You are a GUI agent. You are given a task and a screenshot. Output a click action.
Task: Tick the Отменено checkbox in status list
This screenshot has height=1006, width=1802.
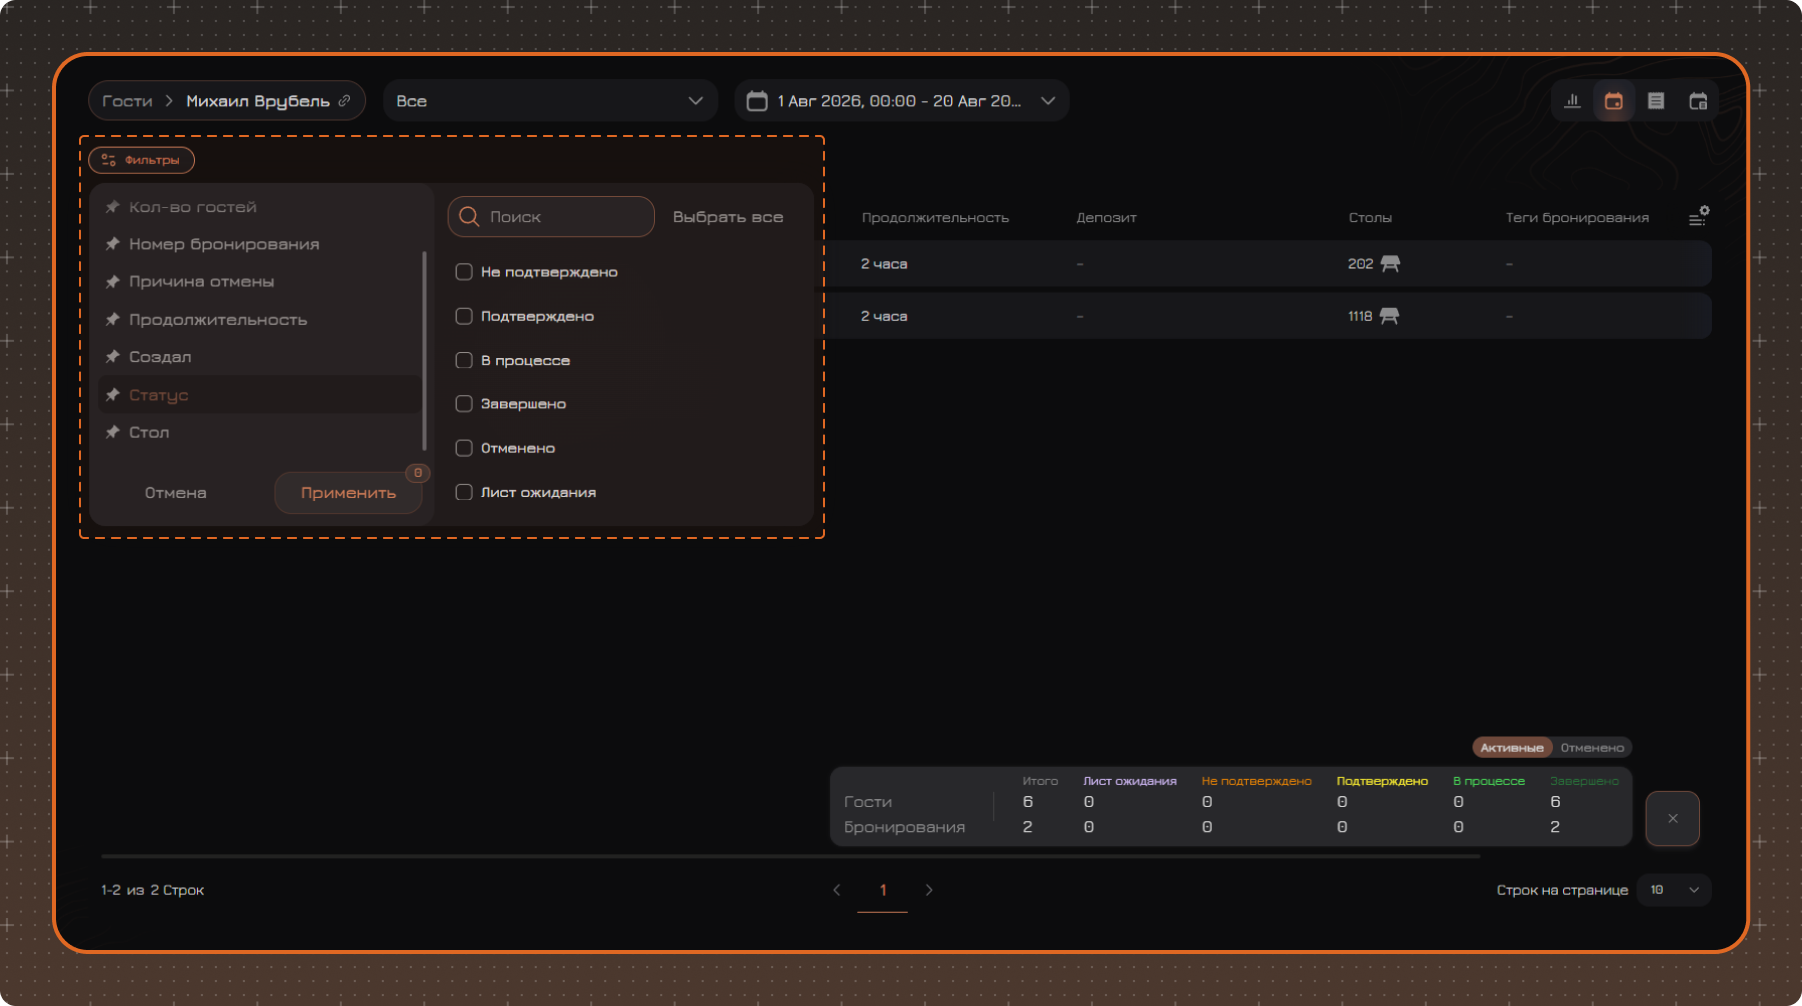tap(464, 448)
